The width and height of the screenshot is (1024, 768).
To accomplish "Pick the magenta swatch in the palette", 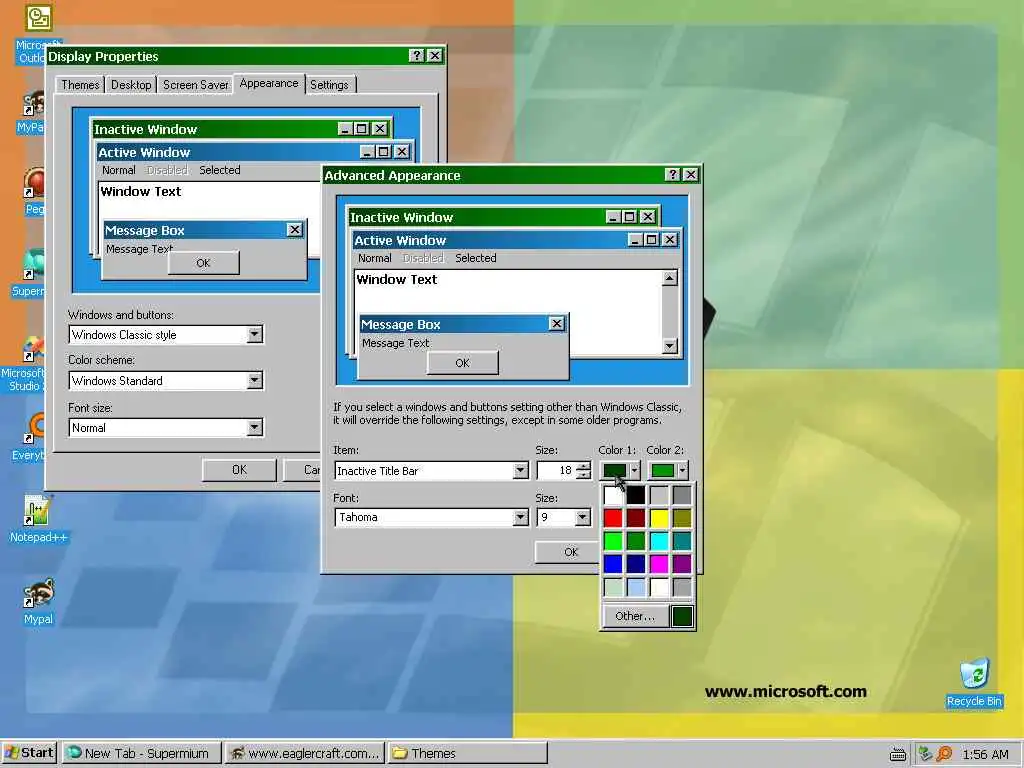I will coord(659,564).
